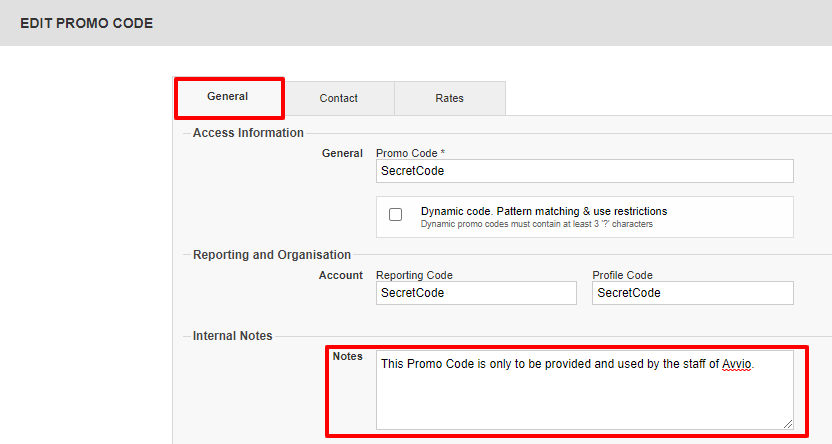Image resolution: width=832 pixels, height=444 pixels.
Task: Click the dynamic promo codes hint text
Action: (x=536, y=224)
